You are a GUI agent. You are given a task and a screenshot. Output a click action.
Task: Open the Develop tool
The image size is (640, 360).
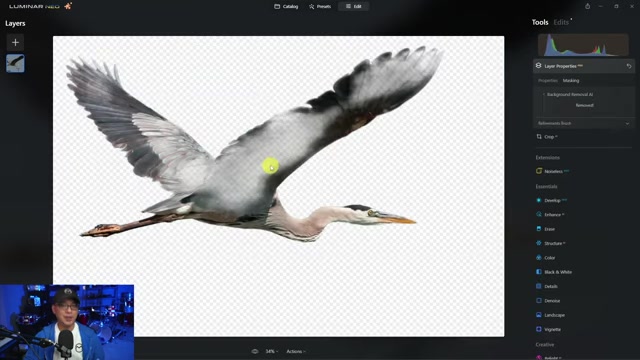[x=551, y=200]
